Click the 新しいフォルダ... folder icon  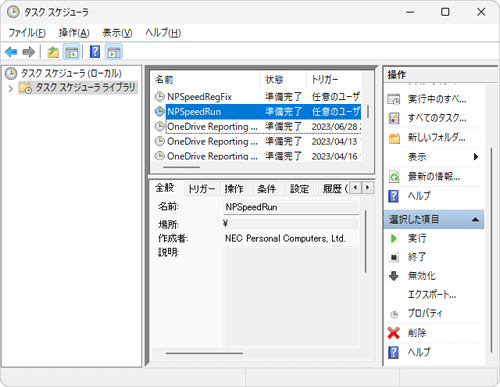394,138
